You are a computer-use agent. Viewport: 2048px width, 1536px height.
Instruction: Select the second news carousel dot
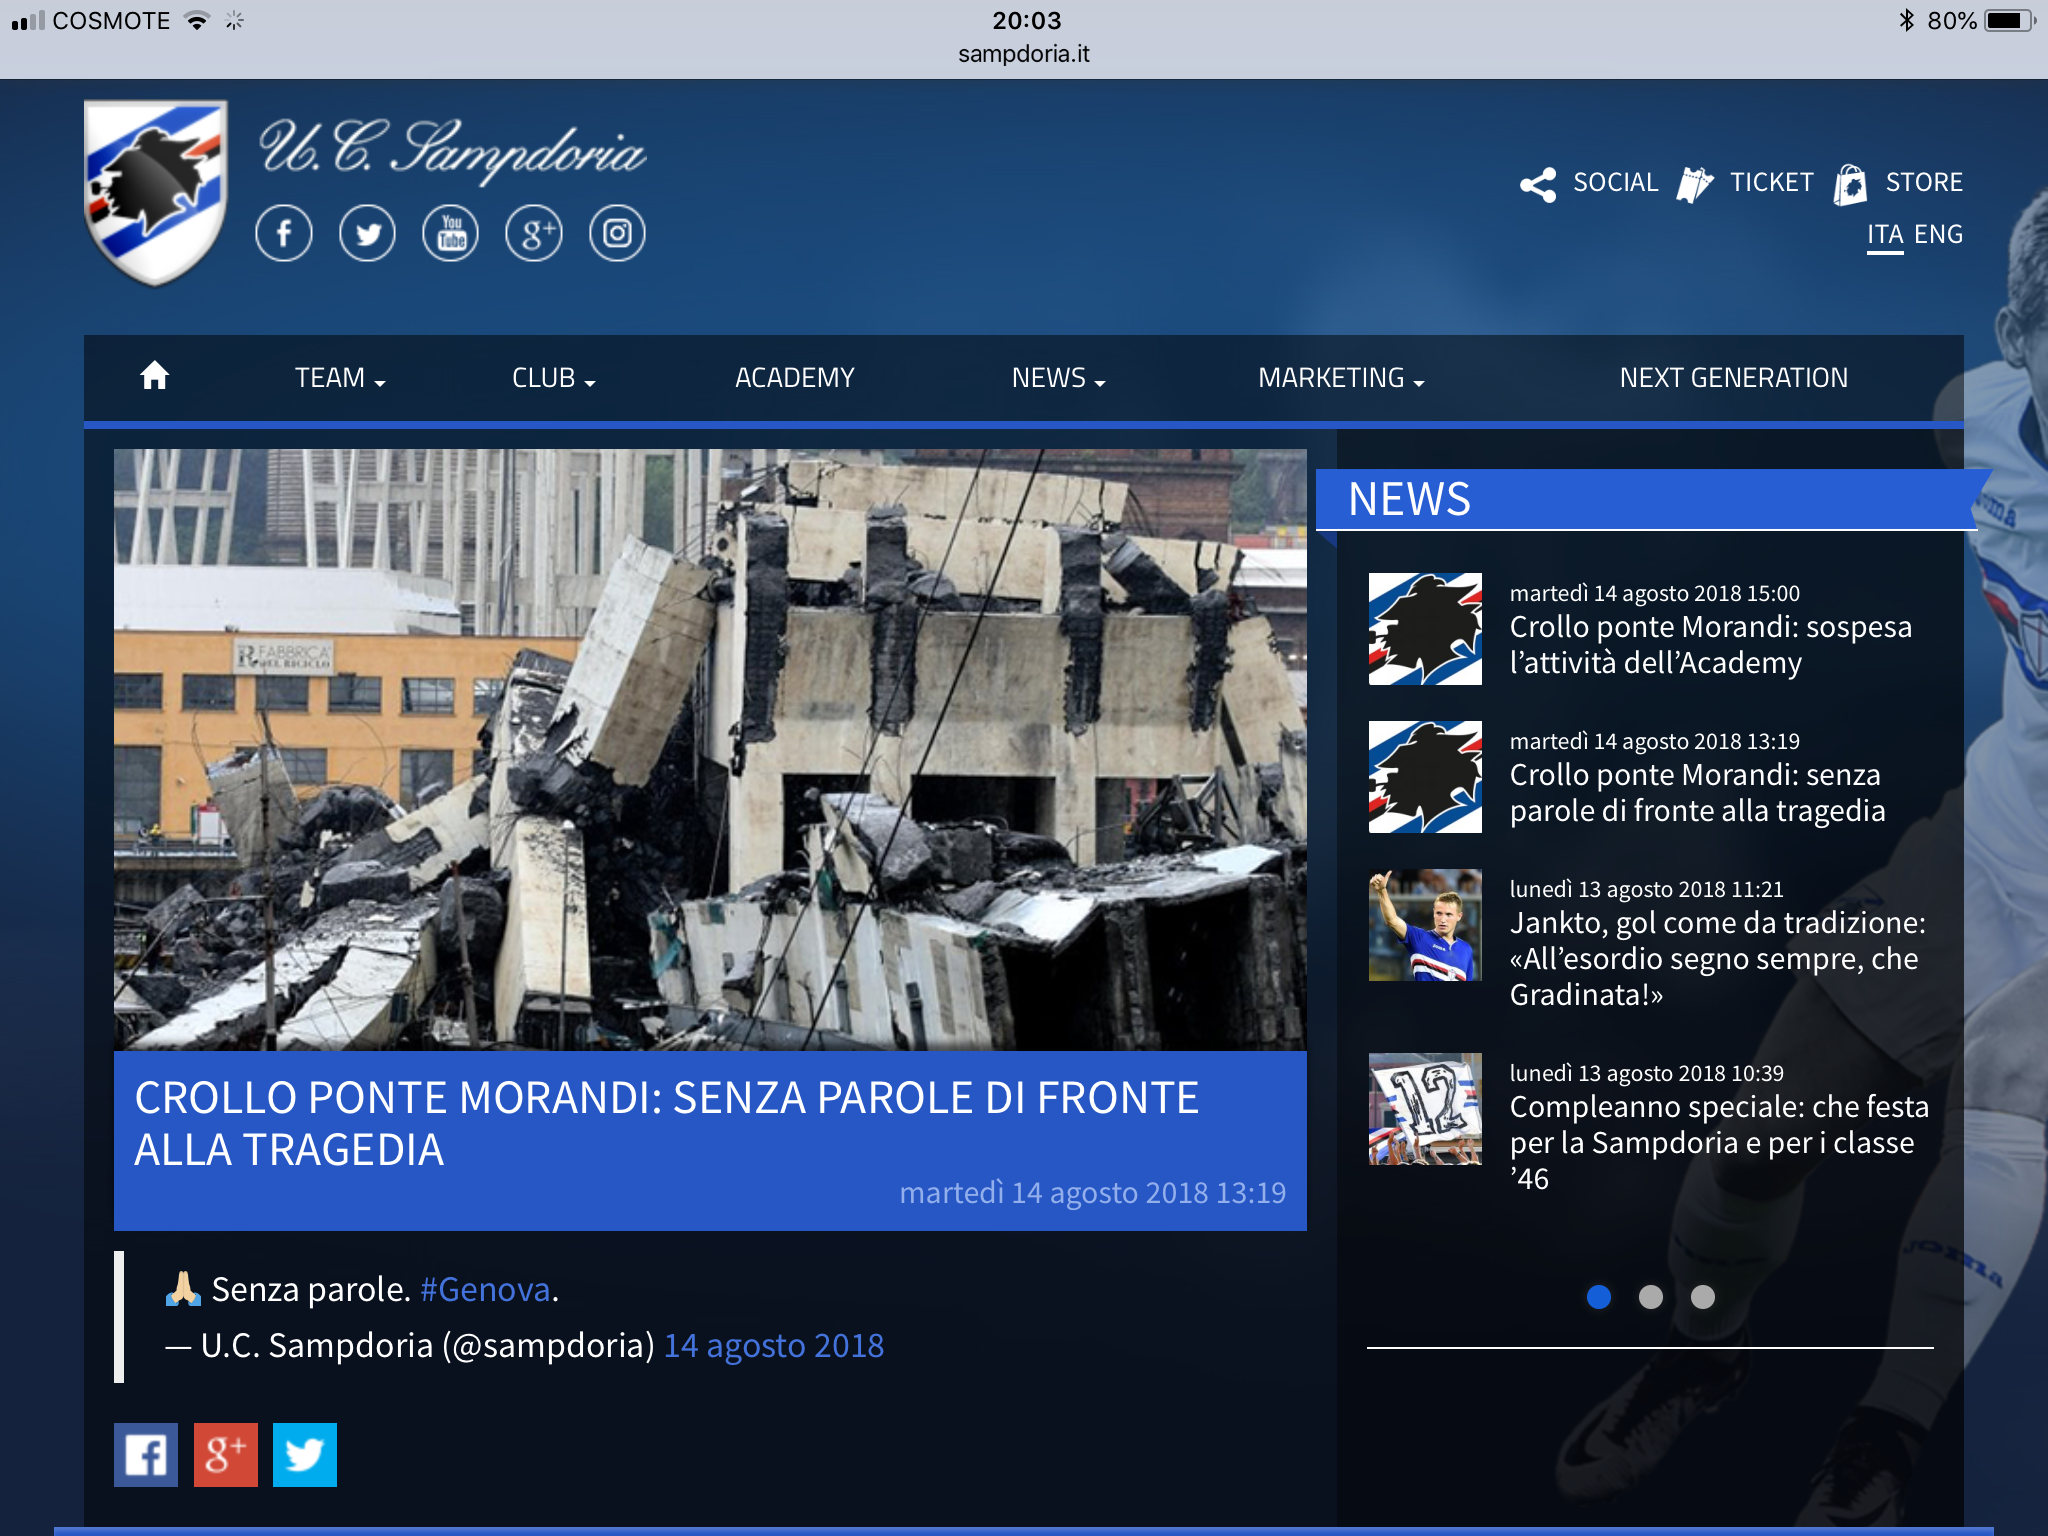tap(1651, 1297)
